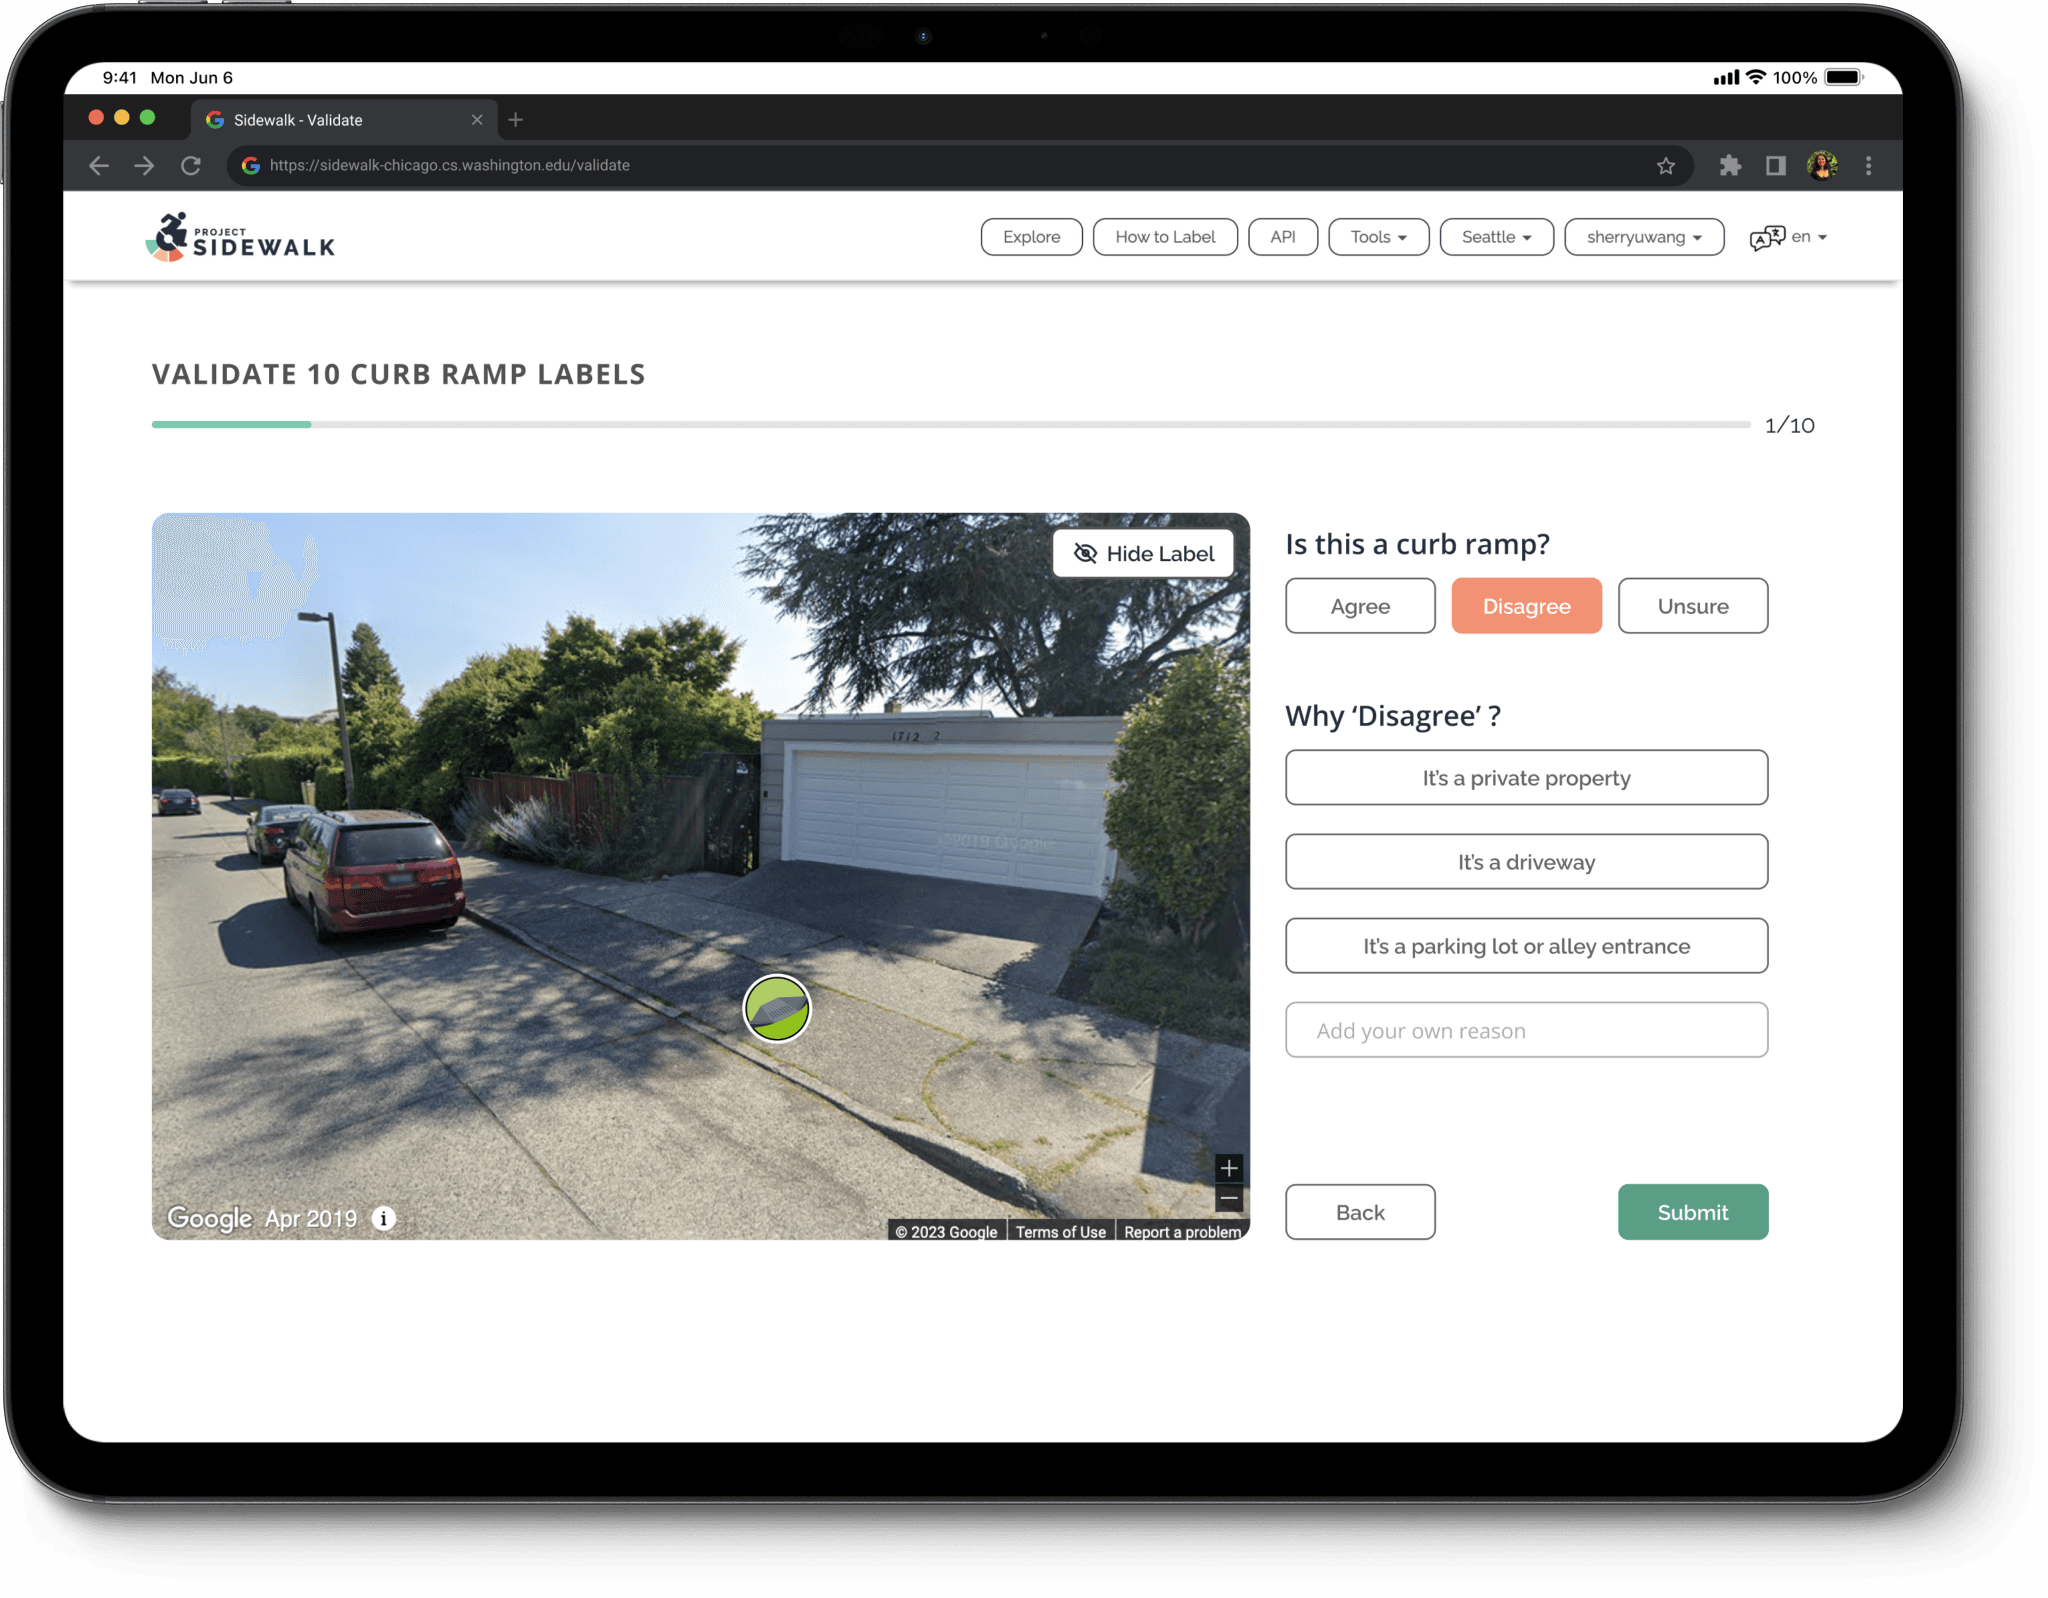This screenshot has height=1598, width=2048.
Task: Open the sherryuwang user dropdown
Action: 1643,237
